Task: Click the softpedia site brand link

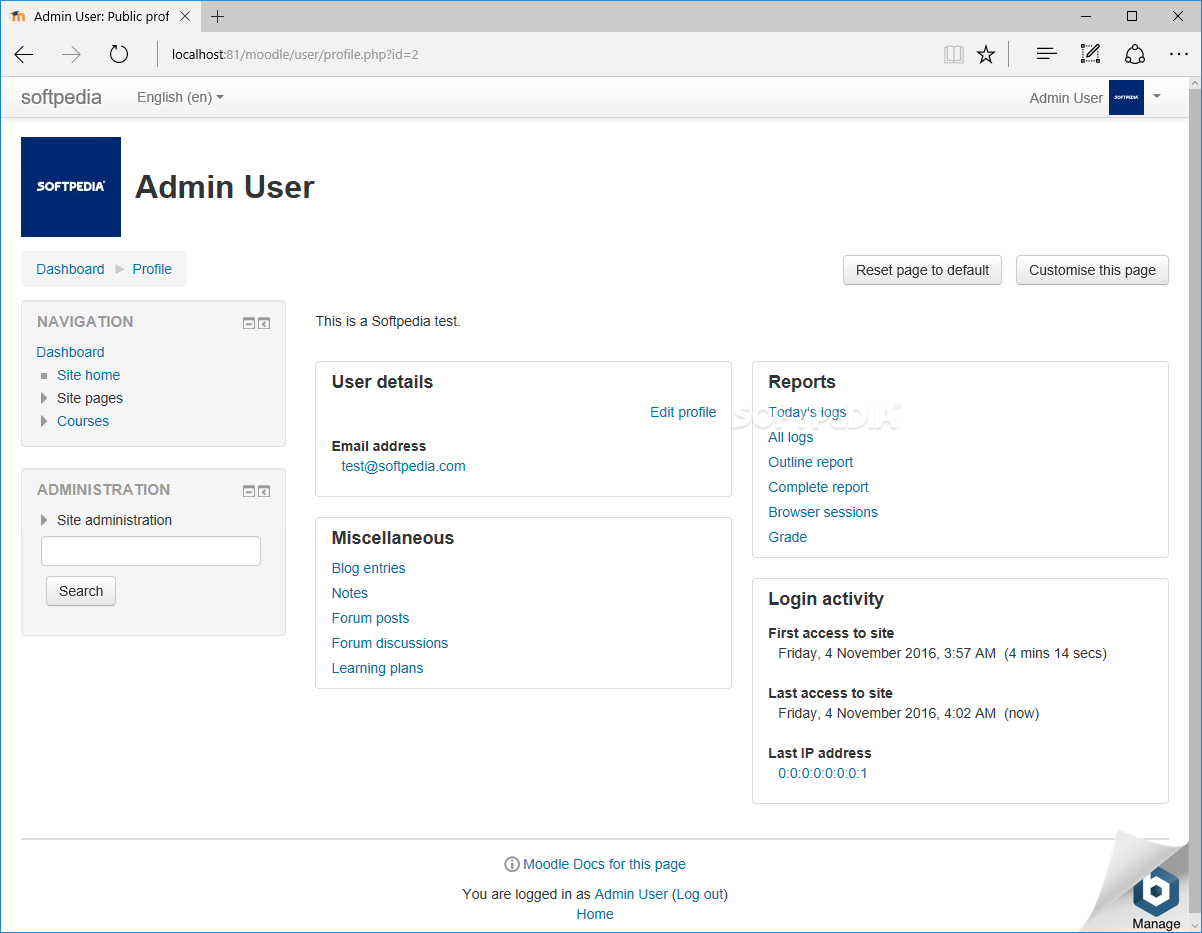Action: (61, 97)
